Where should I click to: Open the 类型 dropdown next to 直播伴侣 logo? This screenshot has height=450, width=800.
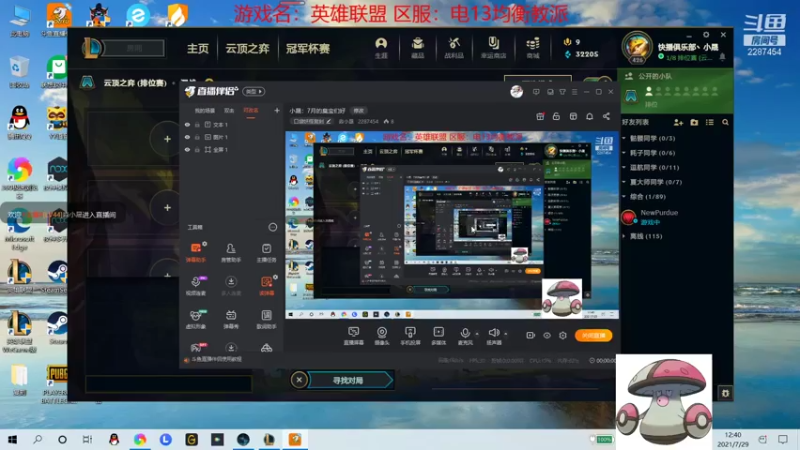point(254,92)
